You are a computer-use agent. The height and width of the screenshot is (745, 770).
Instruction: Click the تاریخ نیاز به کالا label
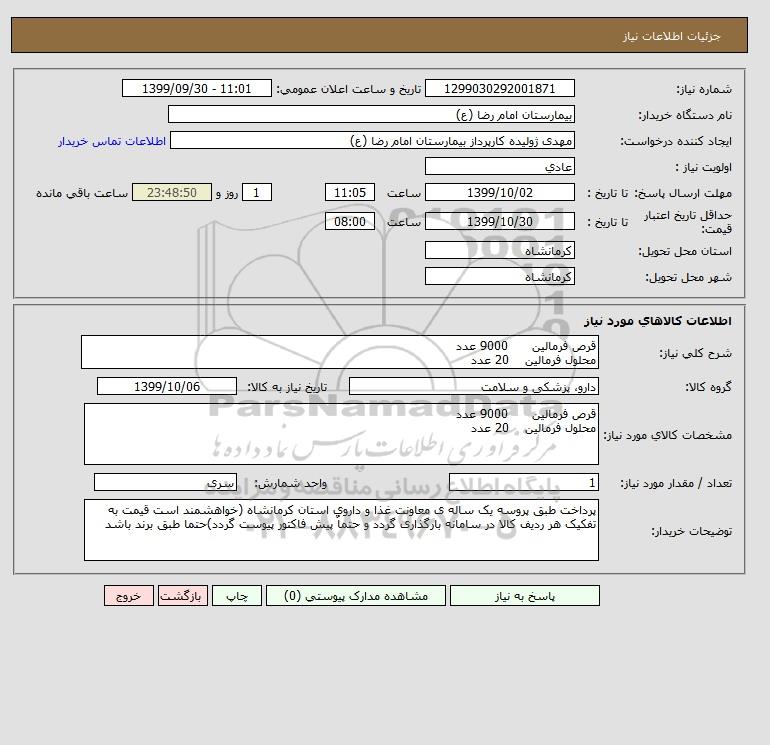[x=287, y=387]
